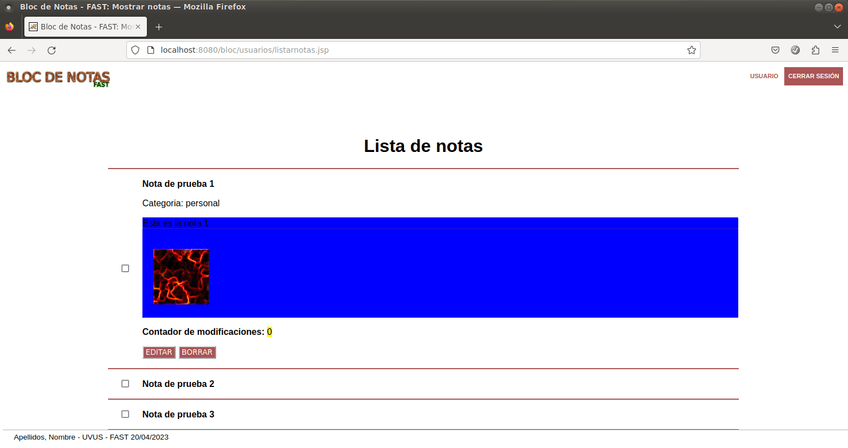Click the page info icon beside the URL
Screen dimensions: 848x448
pos(151,50)
